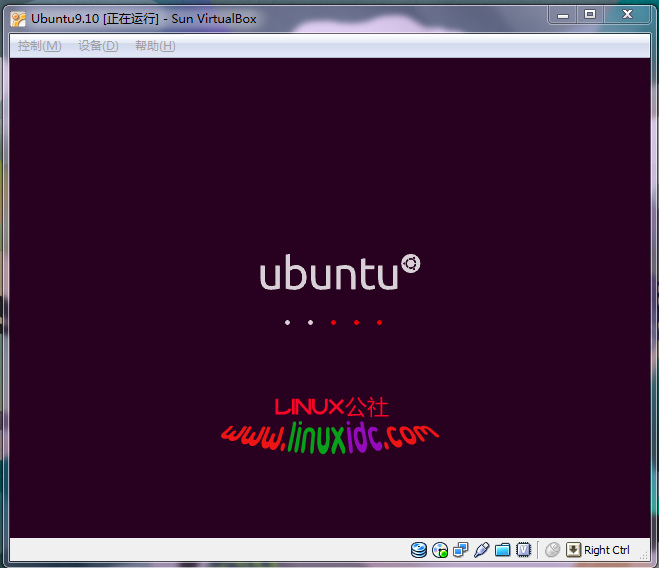The width and height of the screenshot is (659, 568).
Task: Click the Right Ctrl host key label
Action: tap(606, 550)
